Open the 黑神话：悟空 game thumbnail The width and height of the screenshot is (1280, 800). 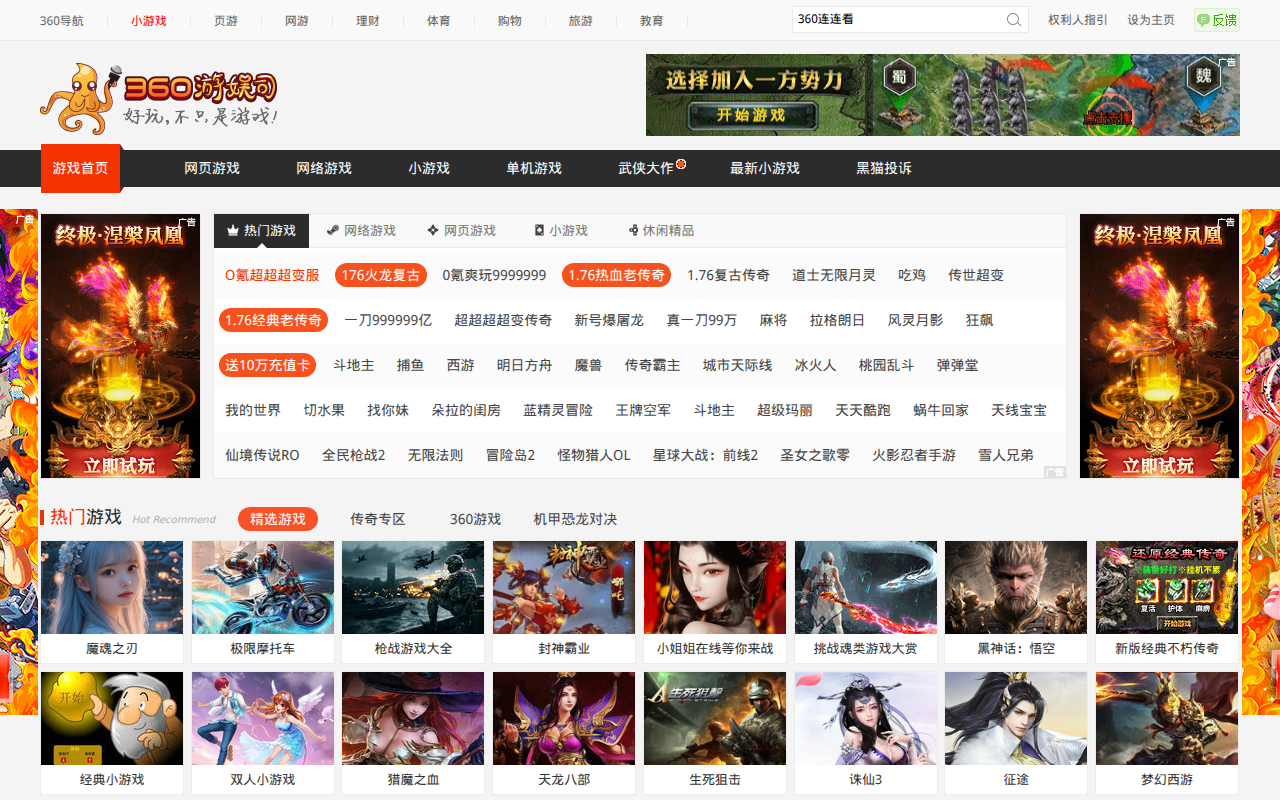1015,588
